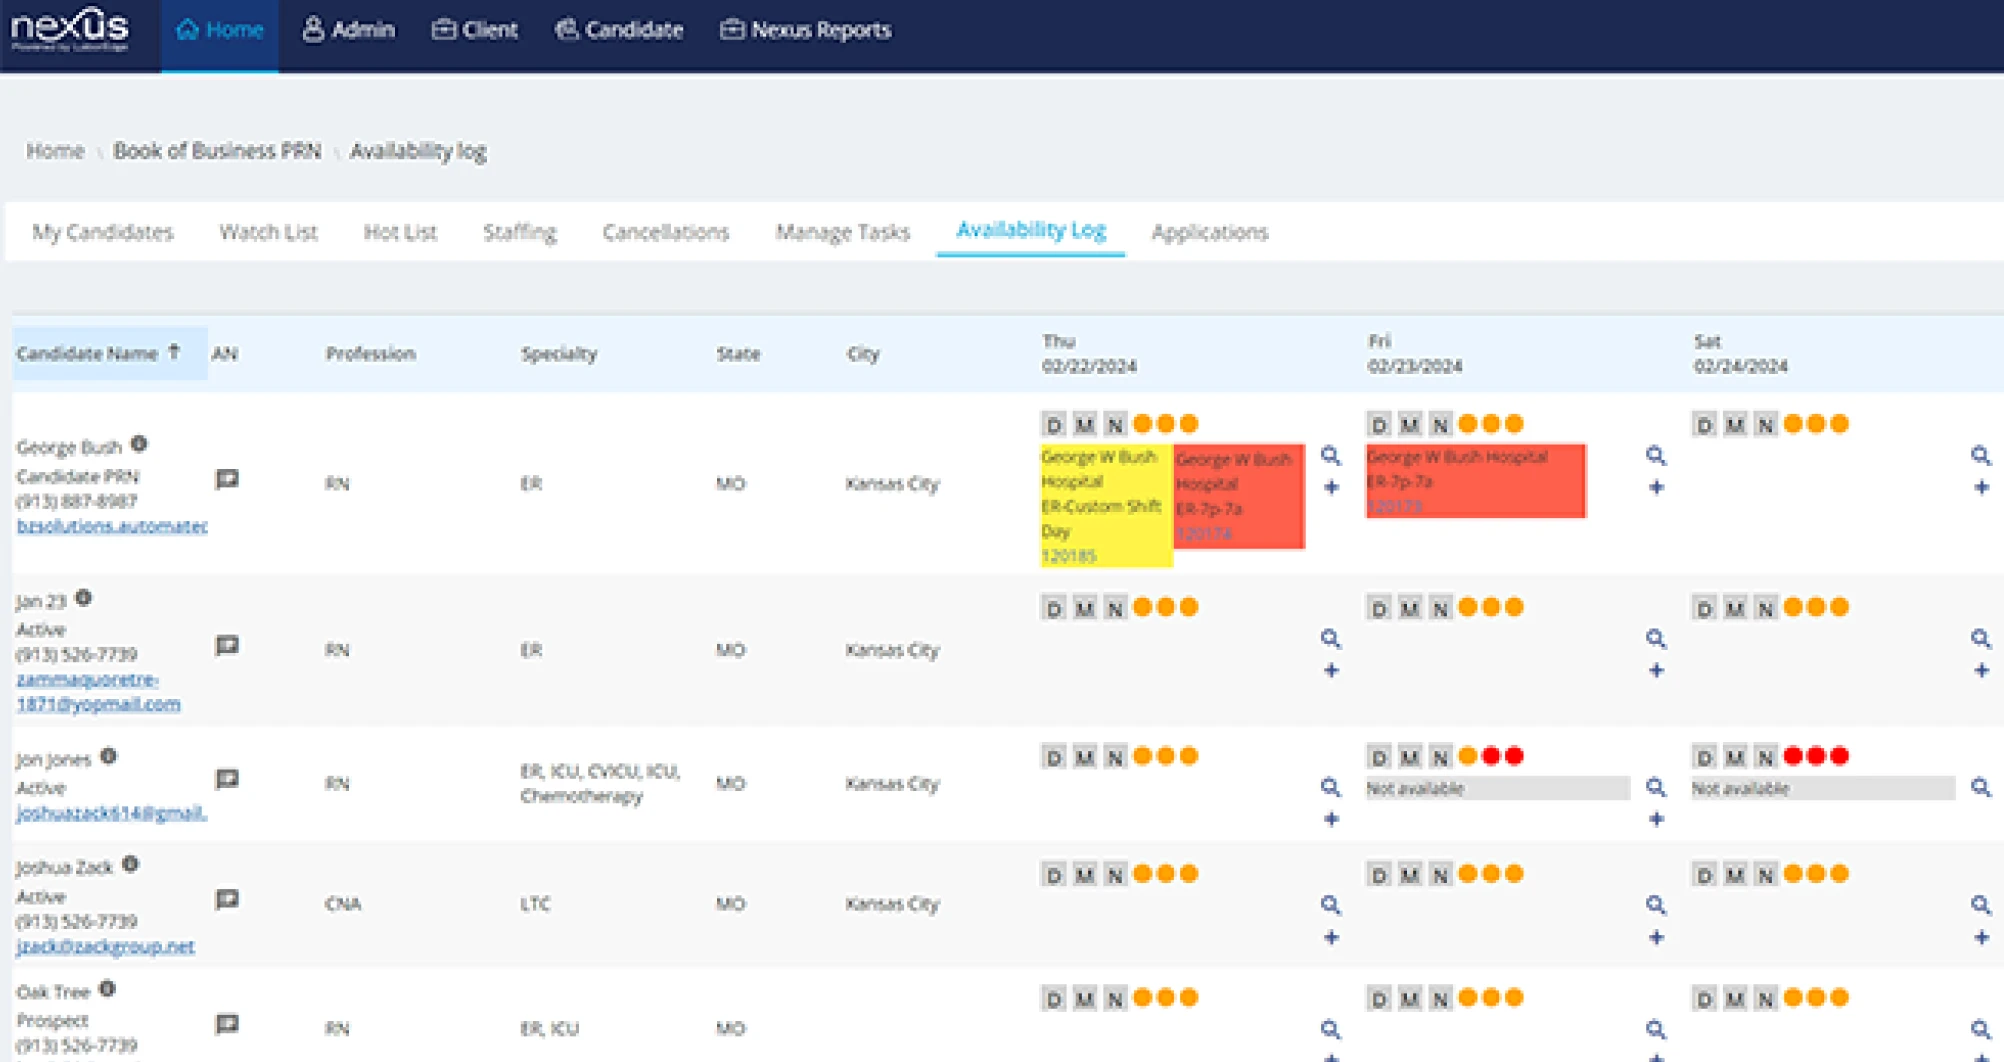Toggle the M shift for Joshua Zack Saturday
The image size is (2004, 1062).
(x=1735, y=875)
